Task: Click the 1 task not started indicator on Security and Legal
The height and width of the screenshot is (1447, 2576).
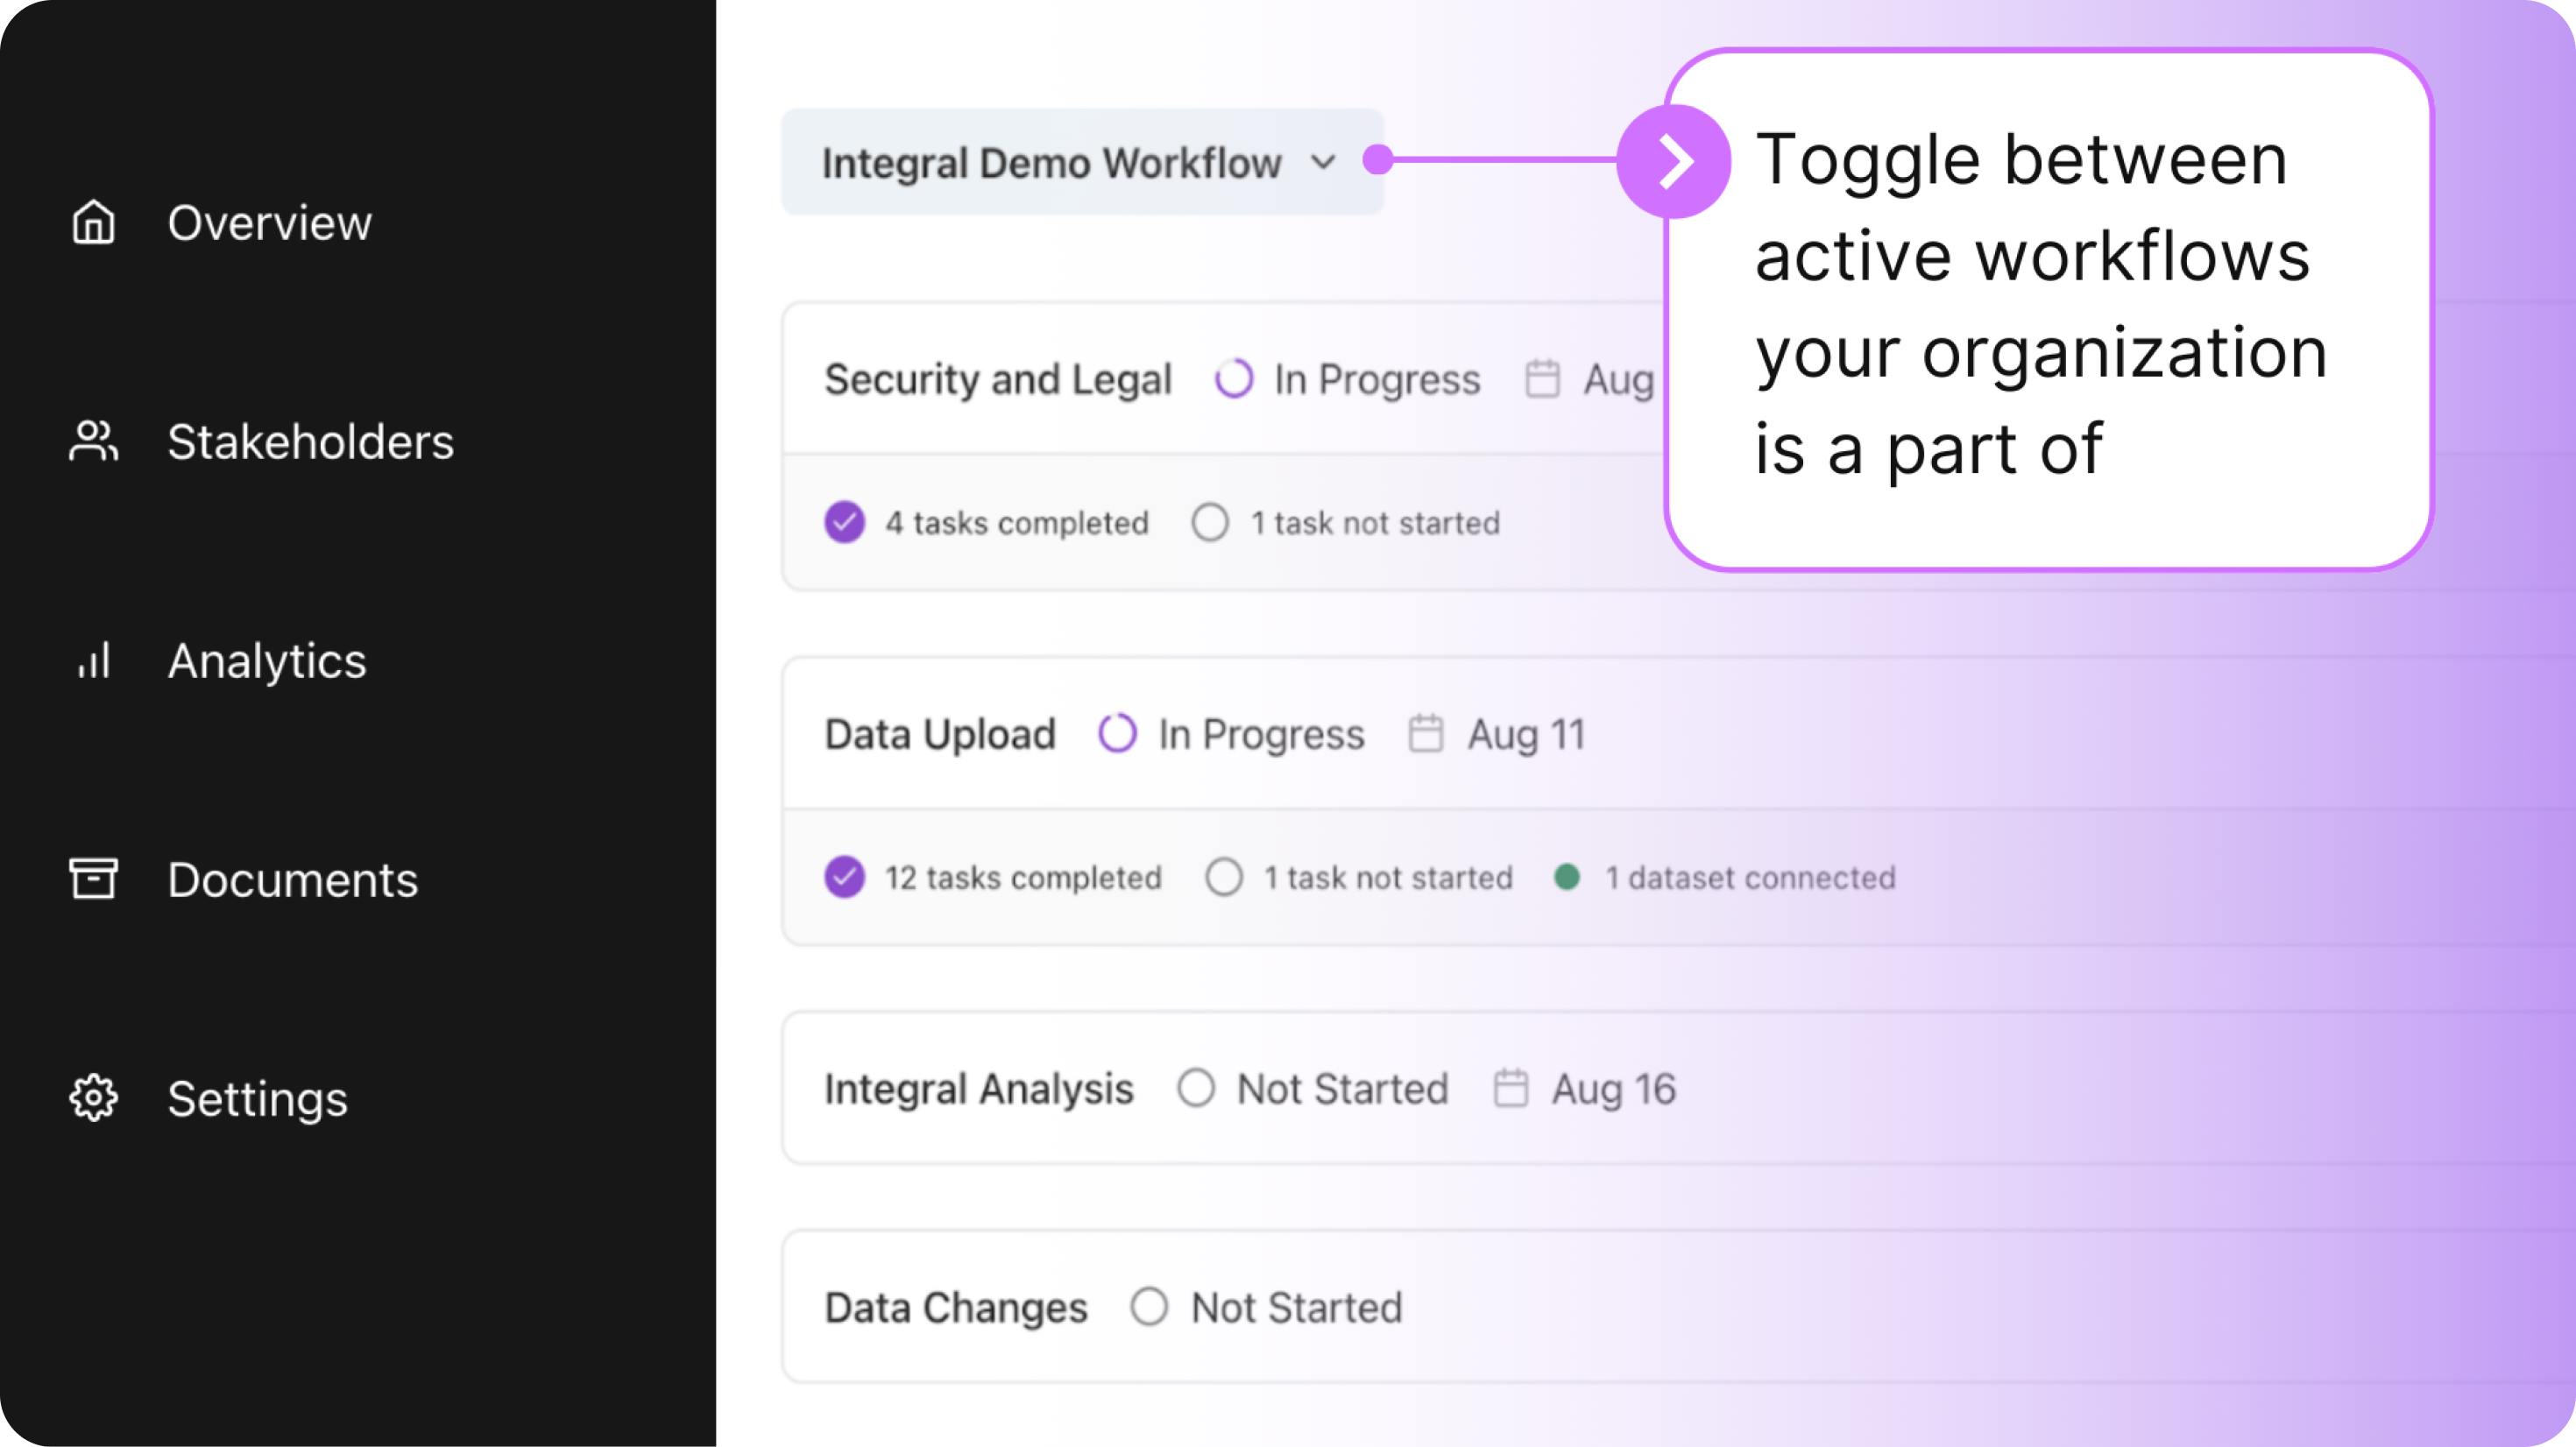Action: pyautogui.click(x=1348, y=522)
